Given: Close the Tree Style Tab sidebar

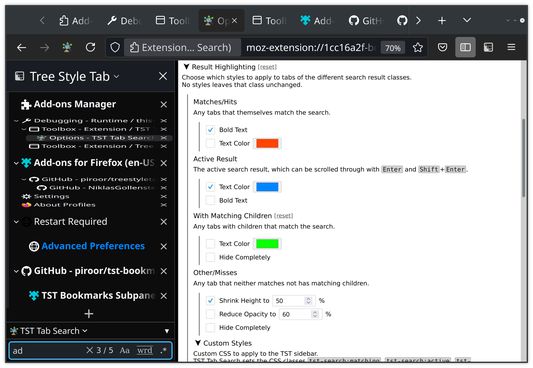Looking at the screenshot, I should [x=163, y=76].
